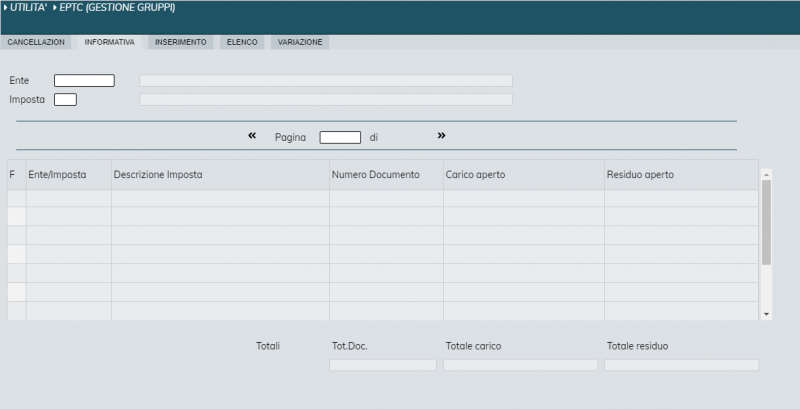
Task: Go to next page with » arrow
Action: [441, 136]
